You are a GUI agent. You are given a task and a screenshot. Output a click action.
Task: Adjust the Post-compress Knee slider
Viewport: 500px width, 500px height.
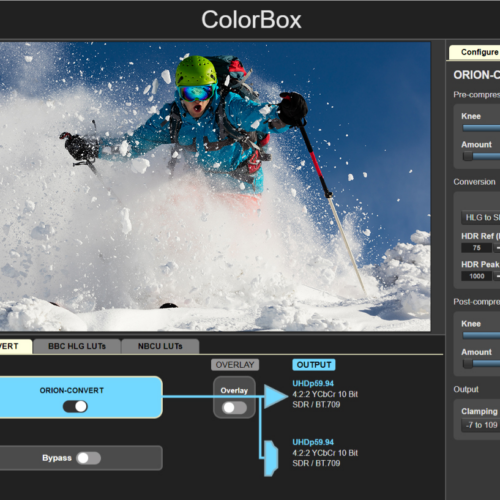[482, 336]
